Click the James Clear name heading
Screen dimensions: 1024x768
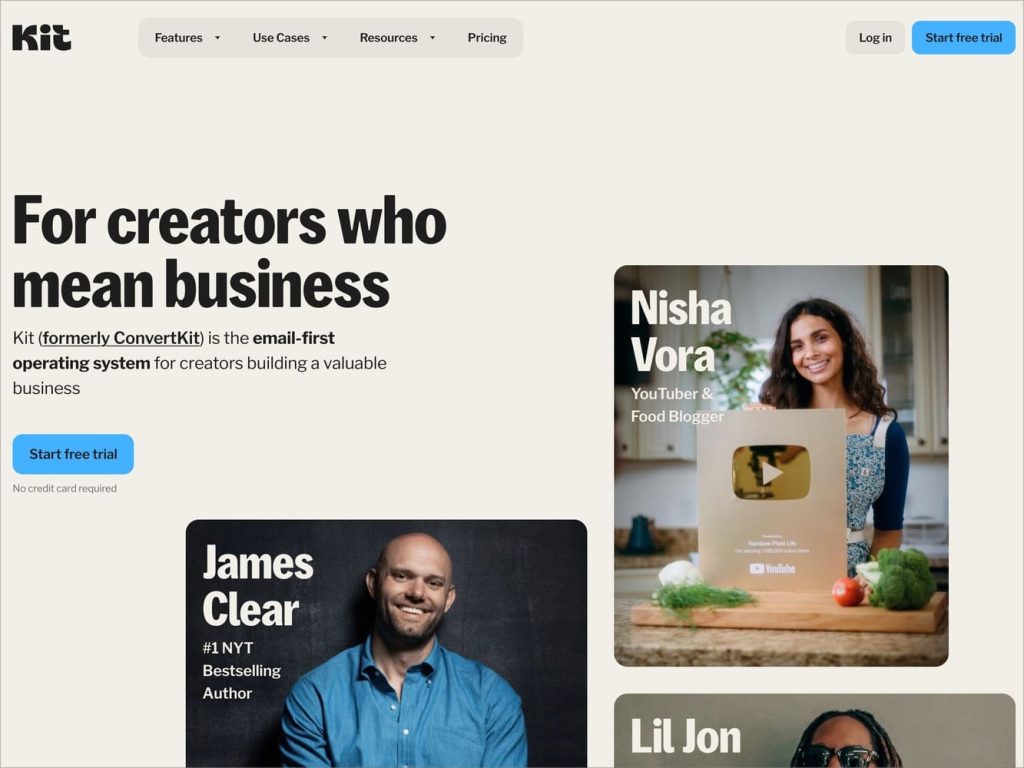pos(258,586)
